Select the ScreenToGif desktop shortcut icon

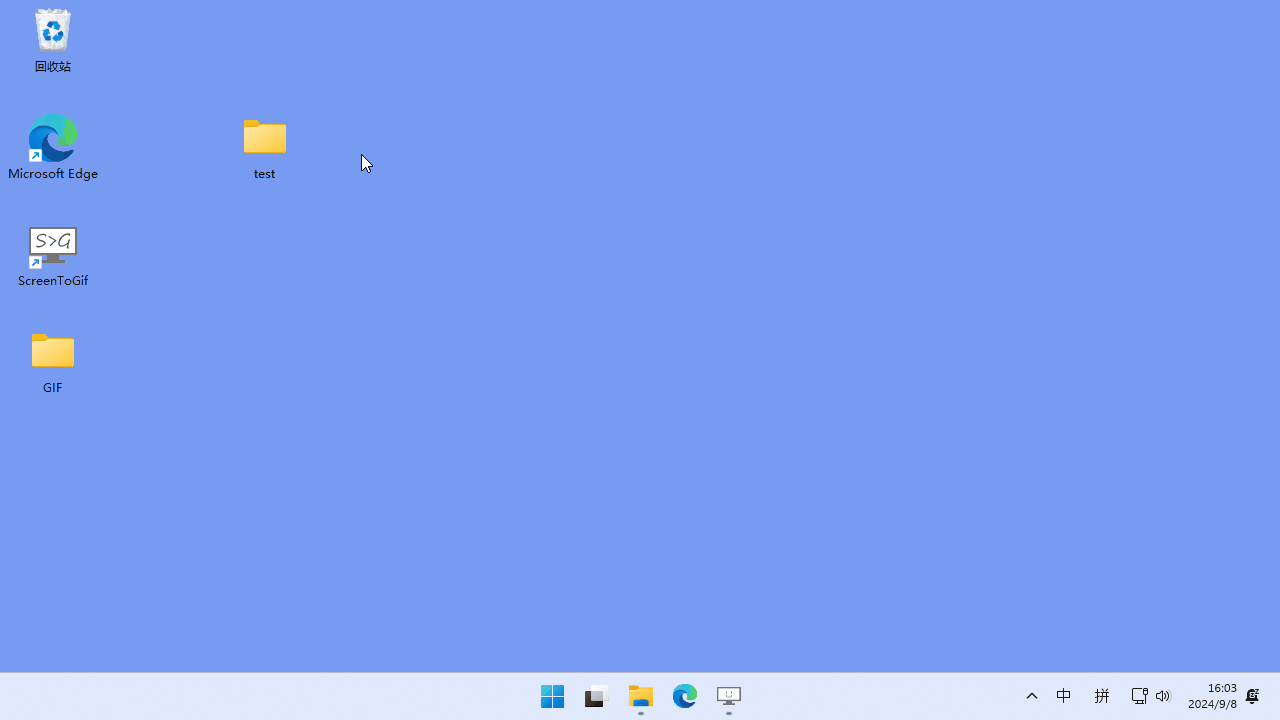tap(53, 246)
